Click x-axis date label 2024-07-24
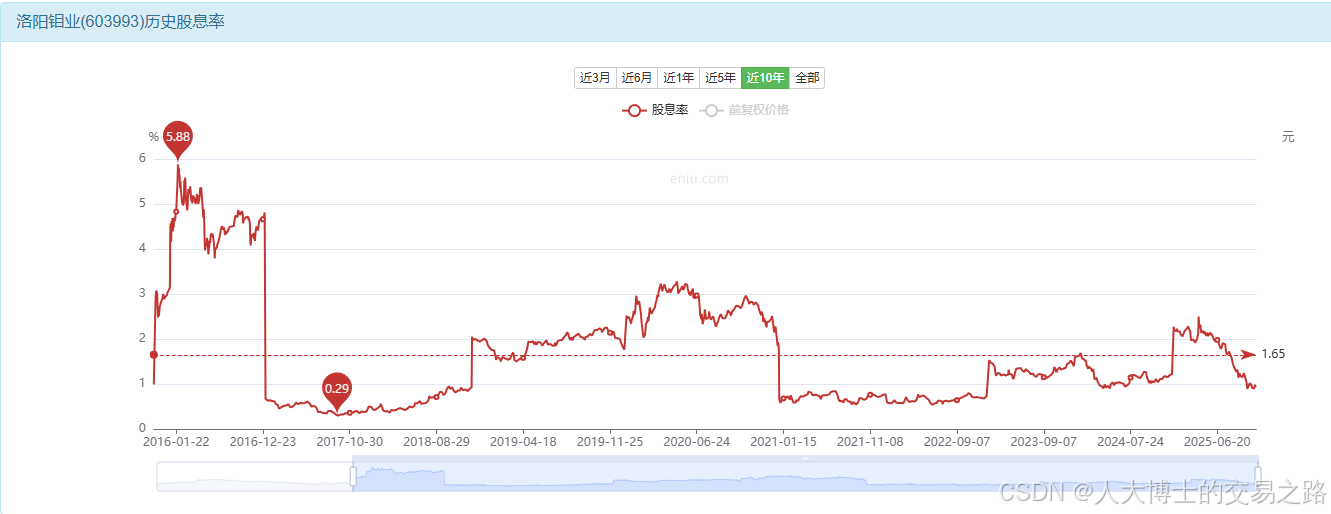This screenshot has width=1331, height=514. pyautogui.click(x=1131, y=440)
